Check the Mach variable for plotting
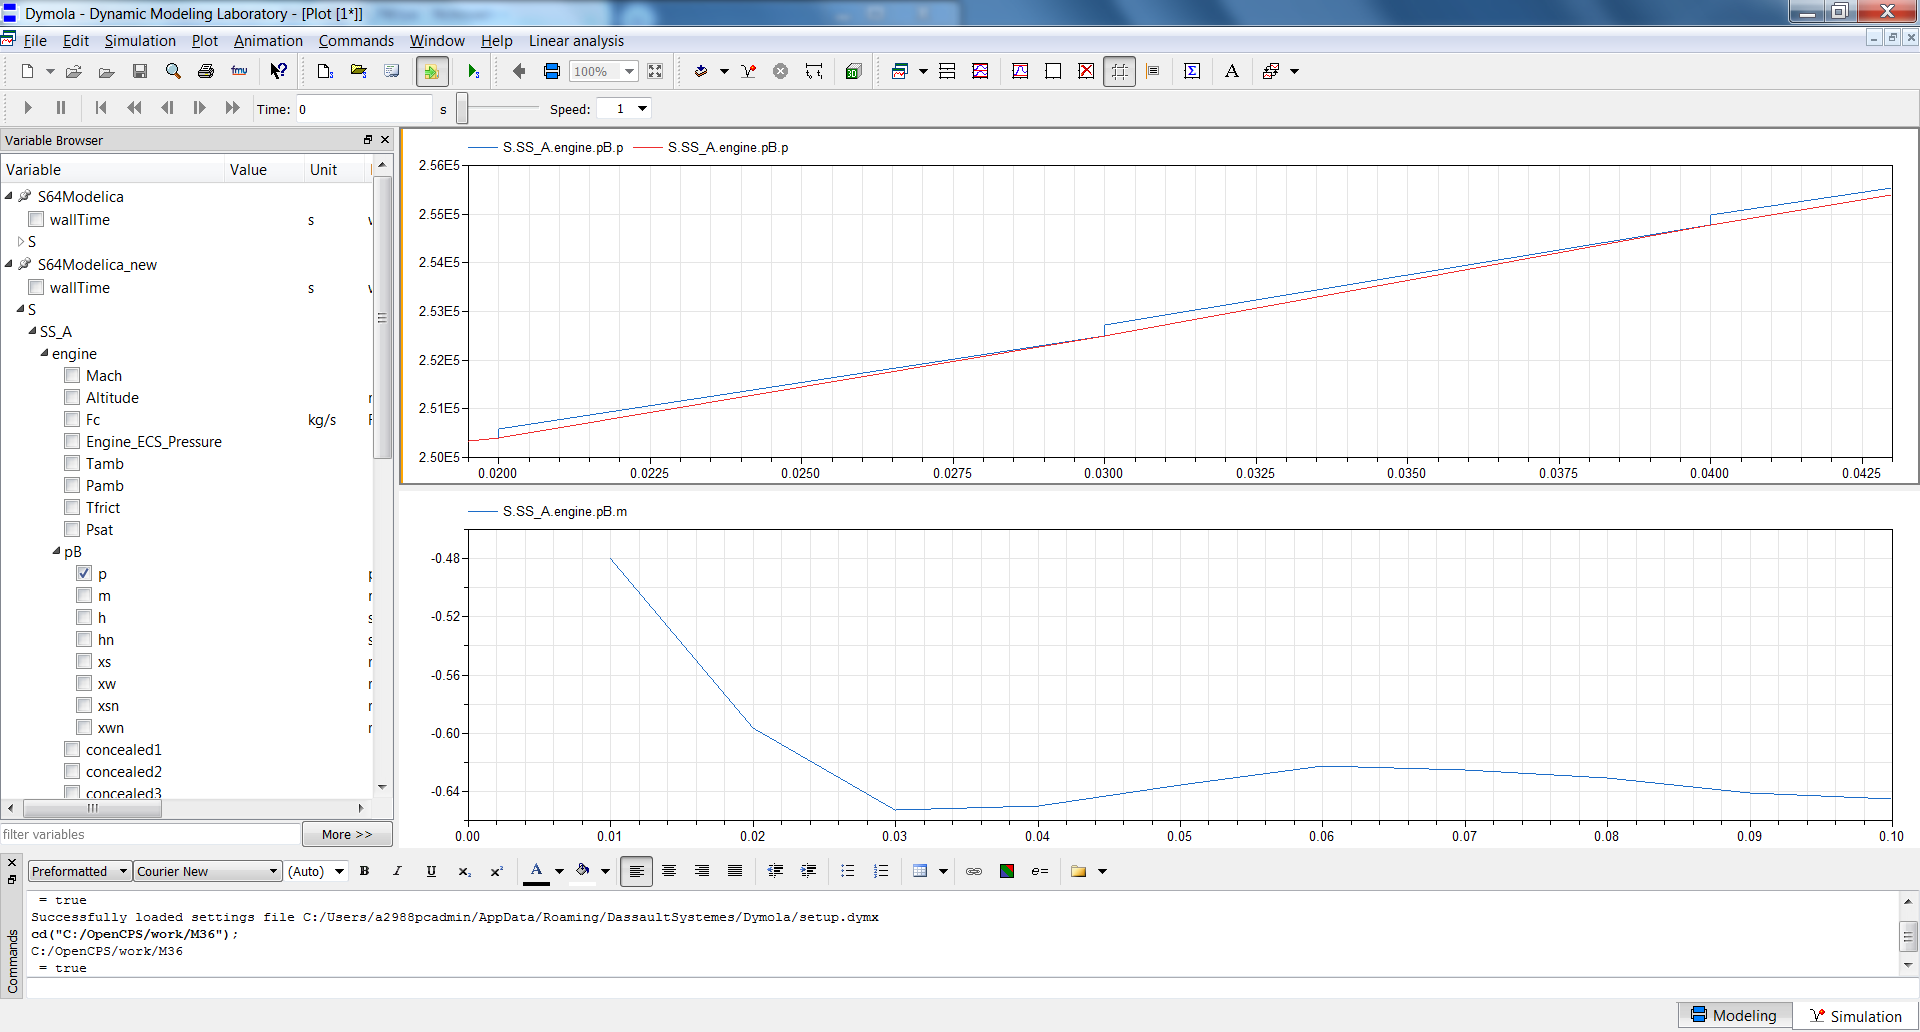 [x=71, y=375]
